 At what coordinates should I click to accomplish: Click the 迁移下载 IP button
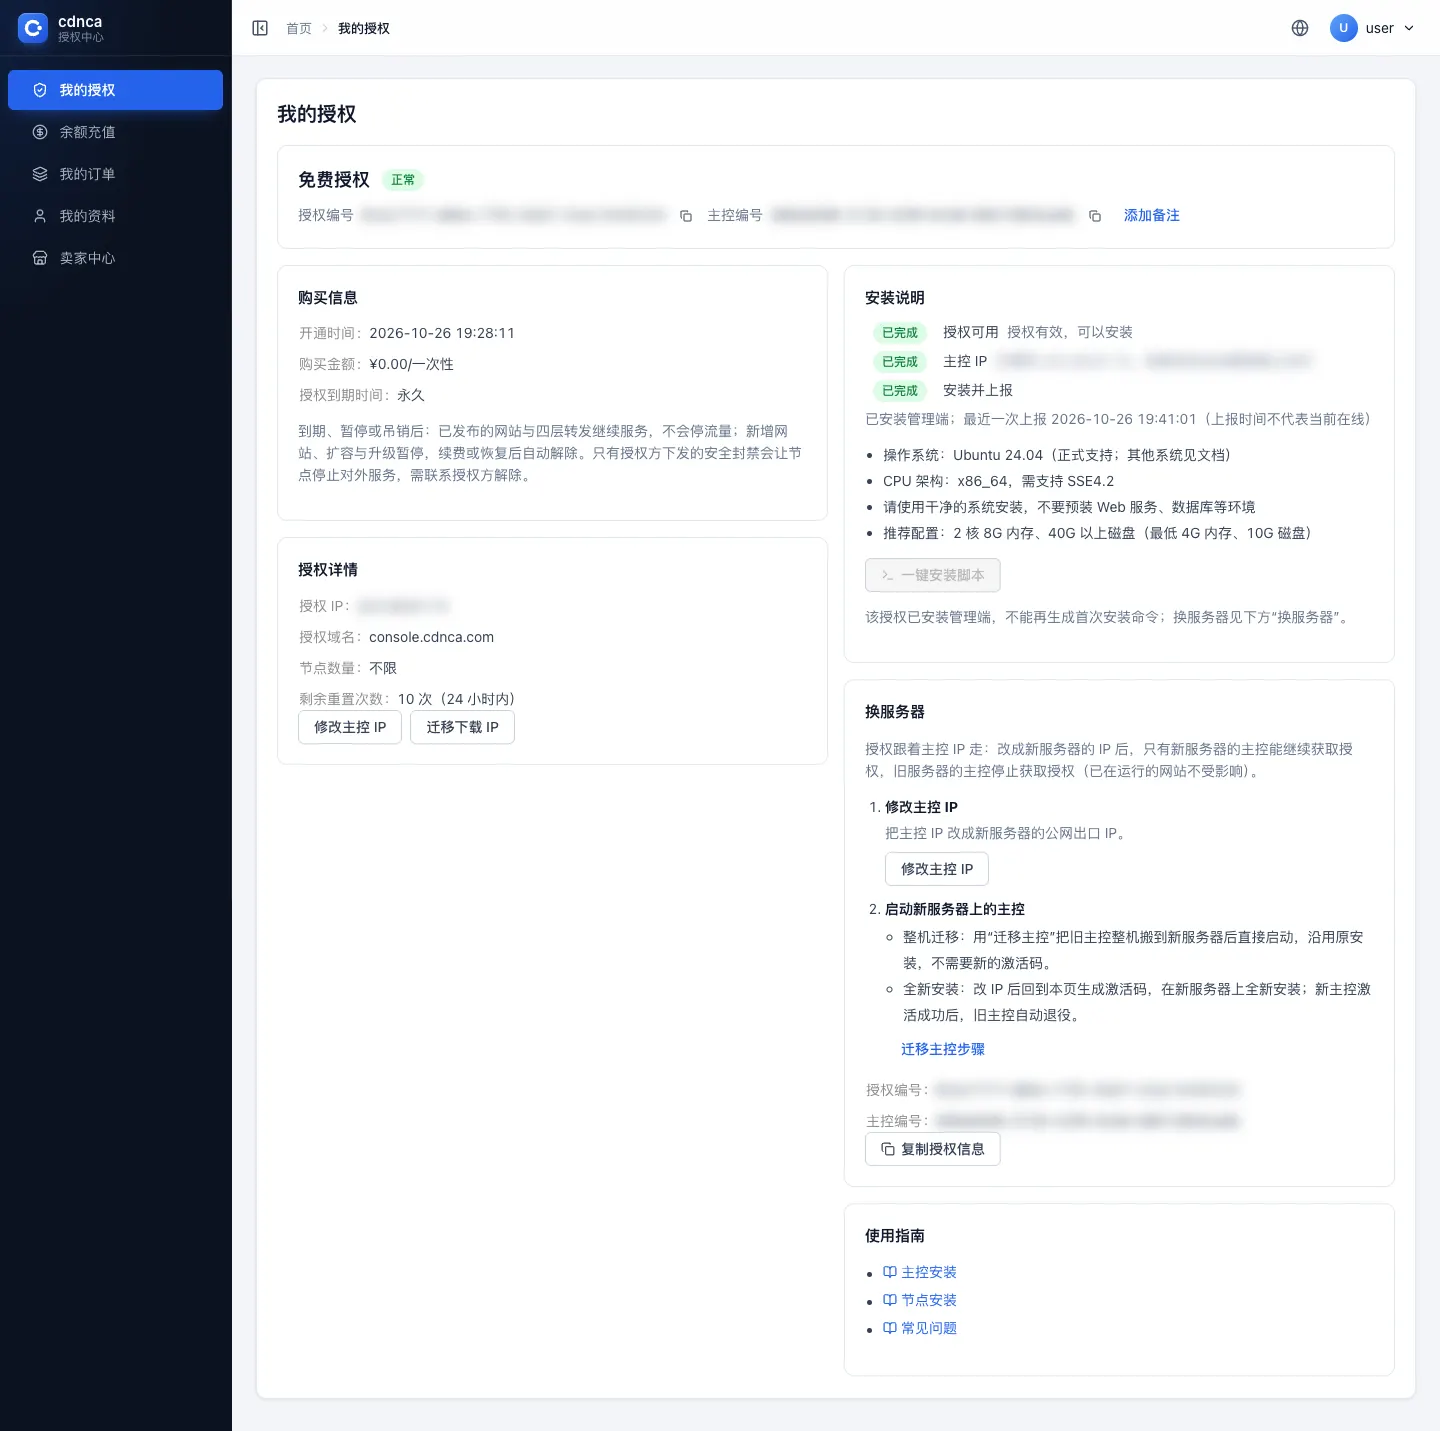point(462,727)
